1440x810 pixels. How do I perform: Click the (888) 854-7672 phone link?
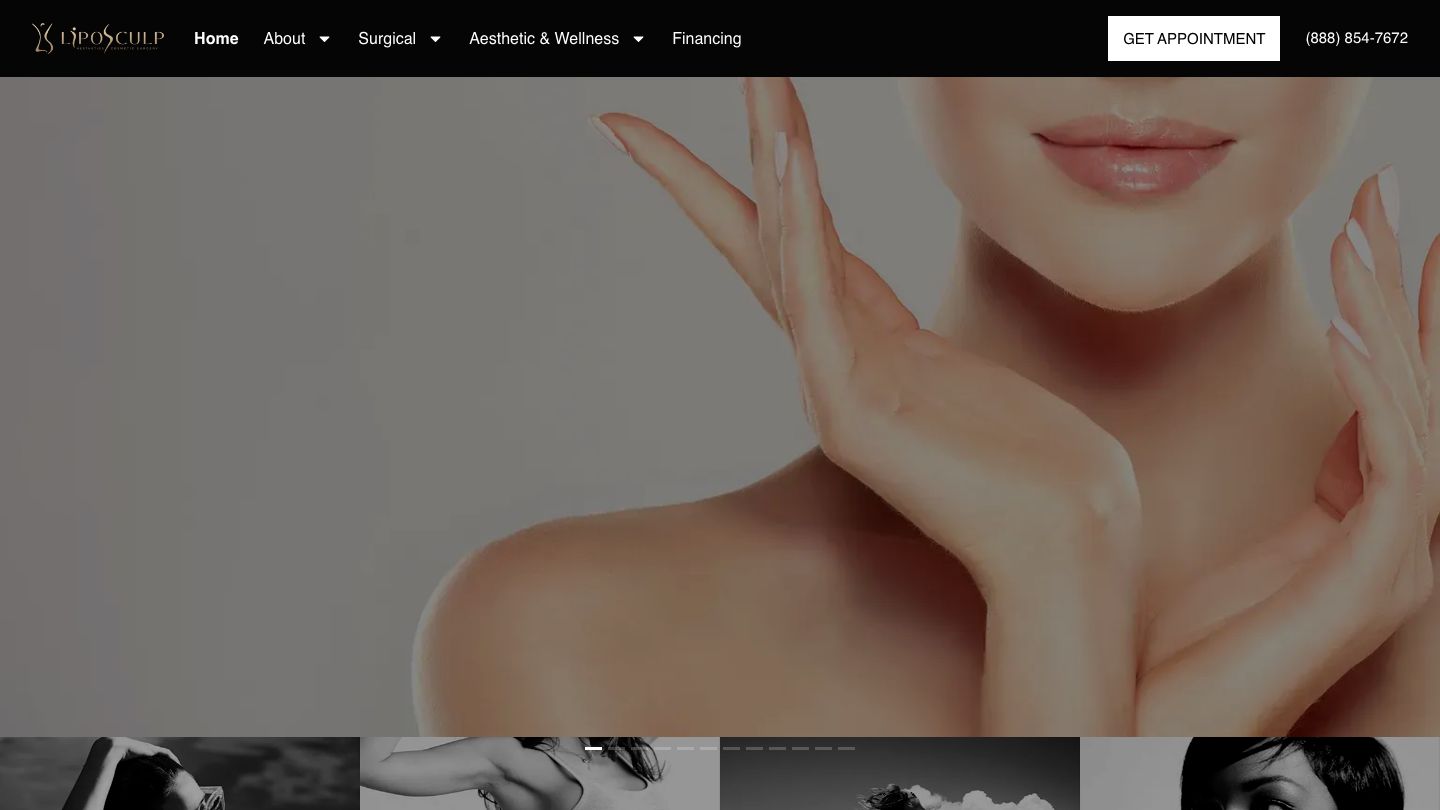coord(1356,38)
